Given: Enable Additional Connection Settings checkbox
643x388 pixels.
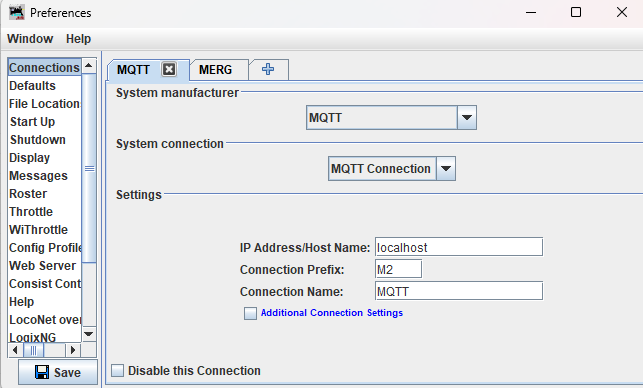Looking at the screenshot, I should click(x=250, y=313).
